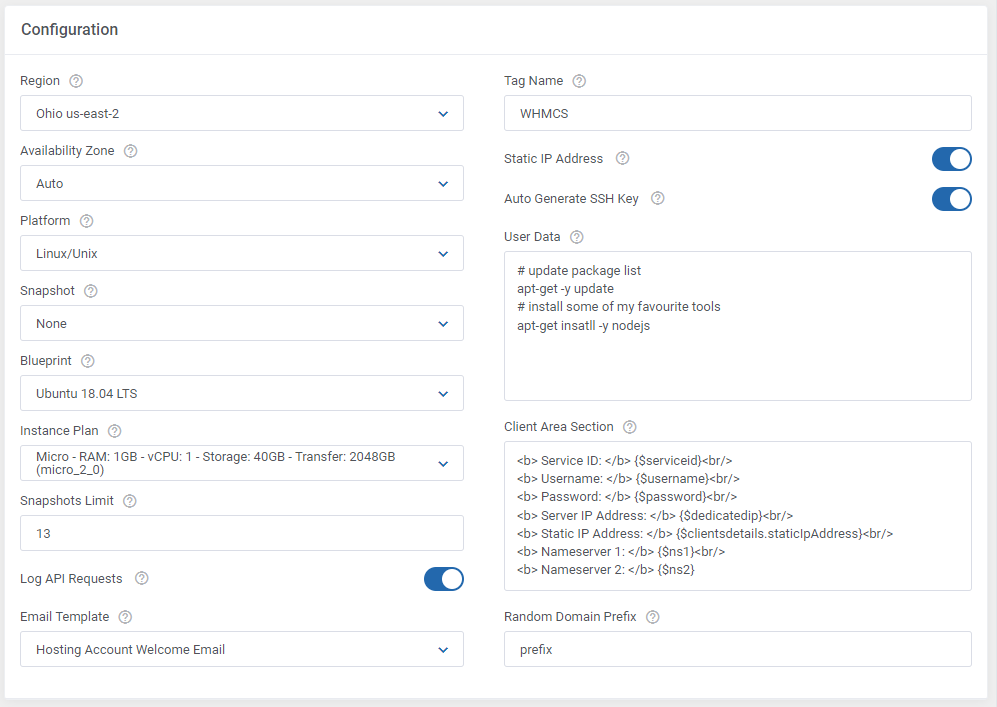
Task: Disable the Static IP Address toggle
Action: [x=951, y=159]
